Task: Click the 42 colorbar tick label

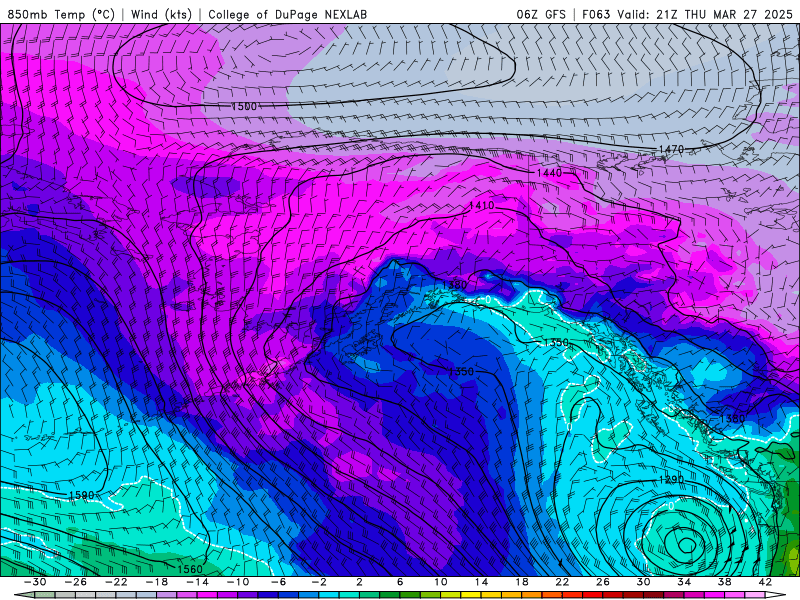Action: coord(765,582)
